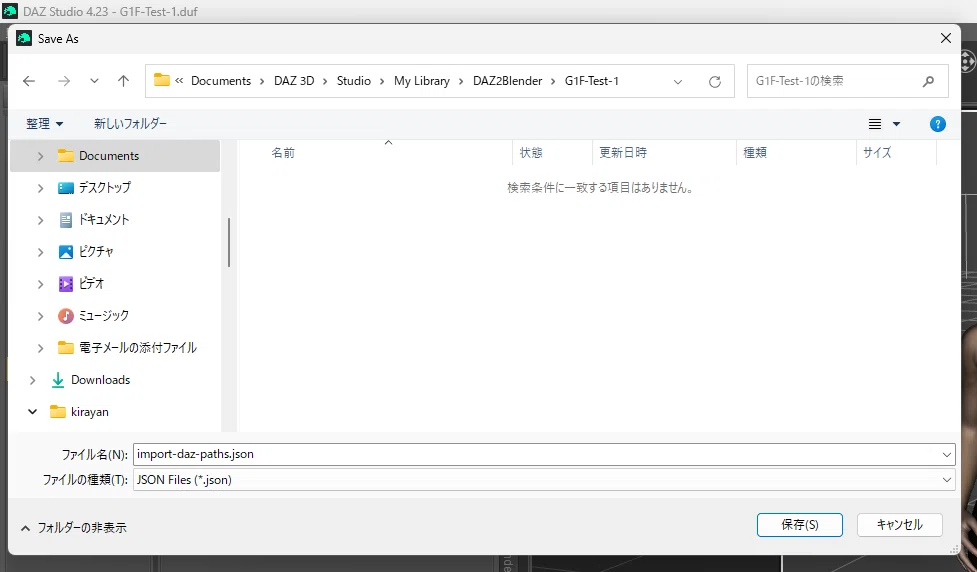Select ビデオ in the sidebar
Screen dimensions: 977x572
pos(91,284)
